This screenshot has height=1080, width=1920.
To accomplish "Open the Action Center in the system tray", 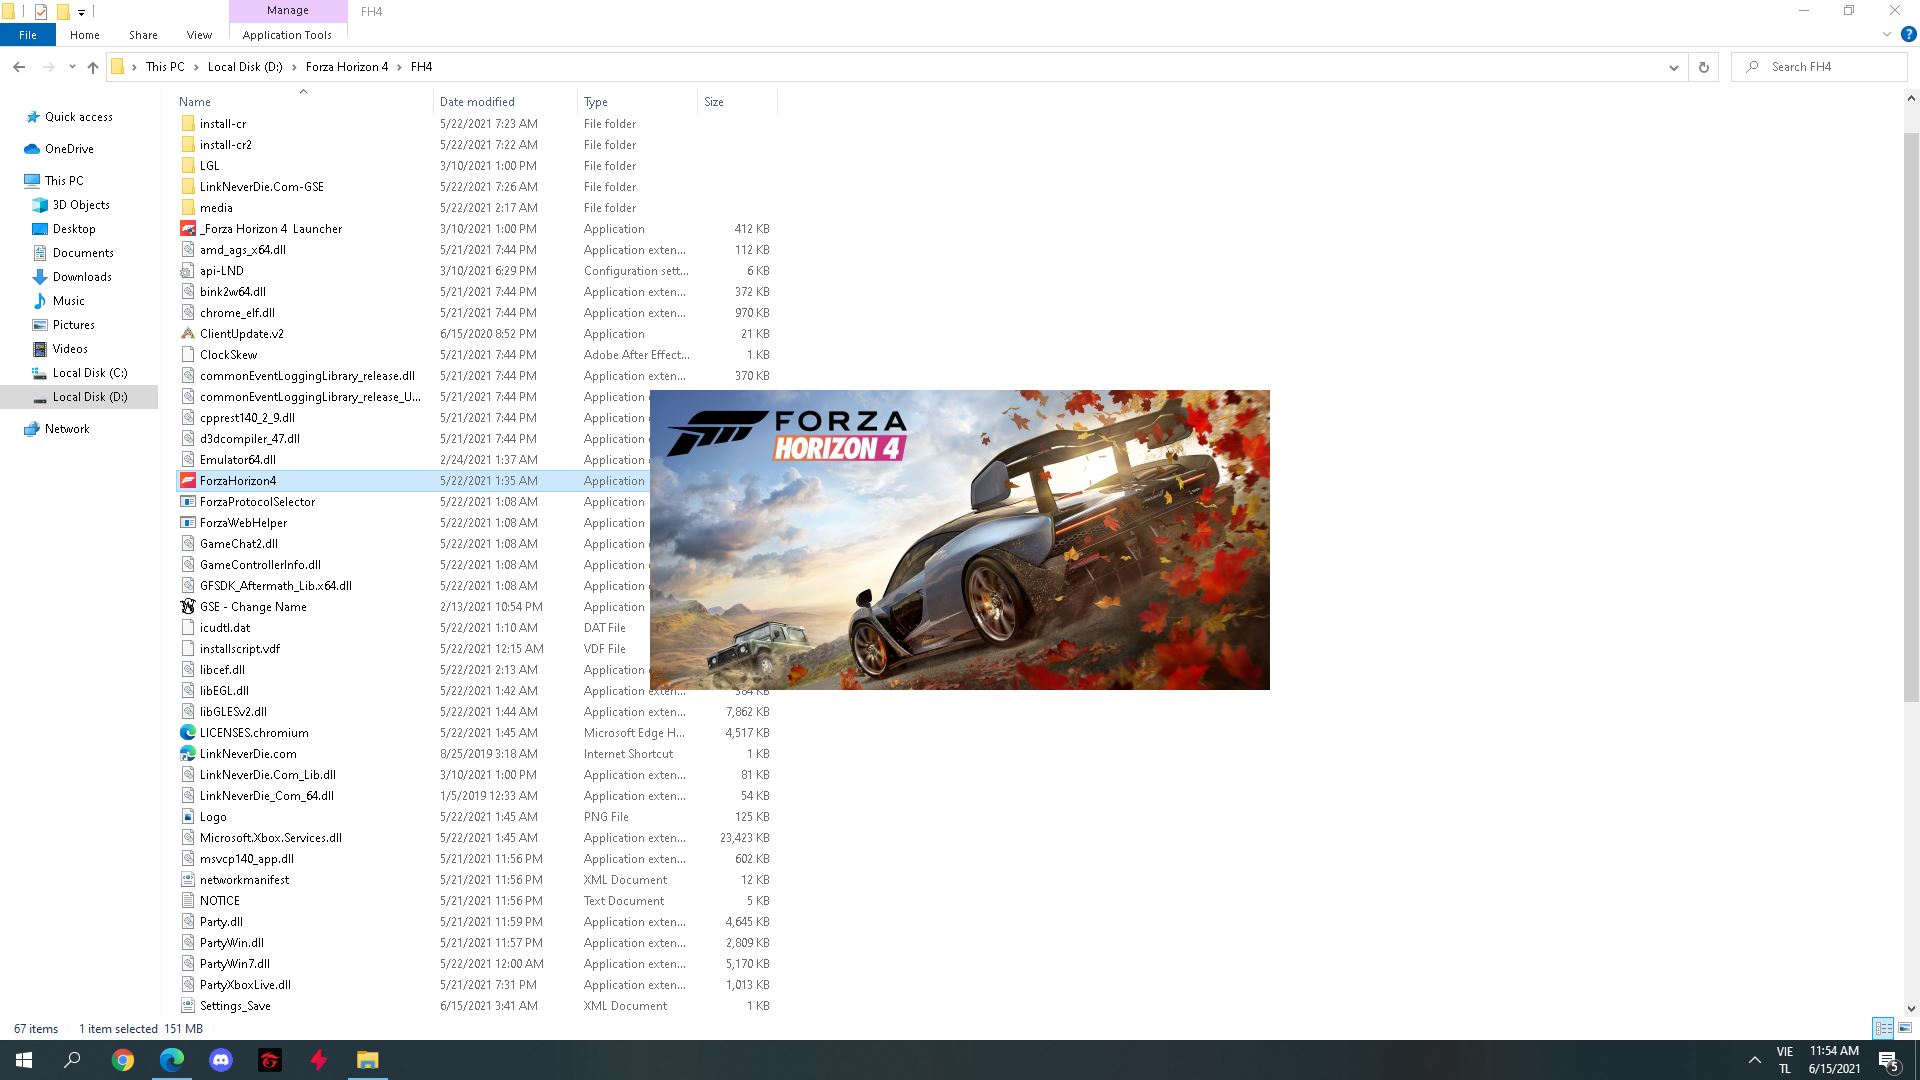I will point(1888,1060).
